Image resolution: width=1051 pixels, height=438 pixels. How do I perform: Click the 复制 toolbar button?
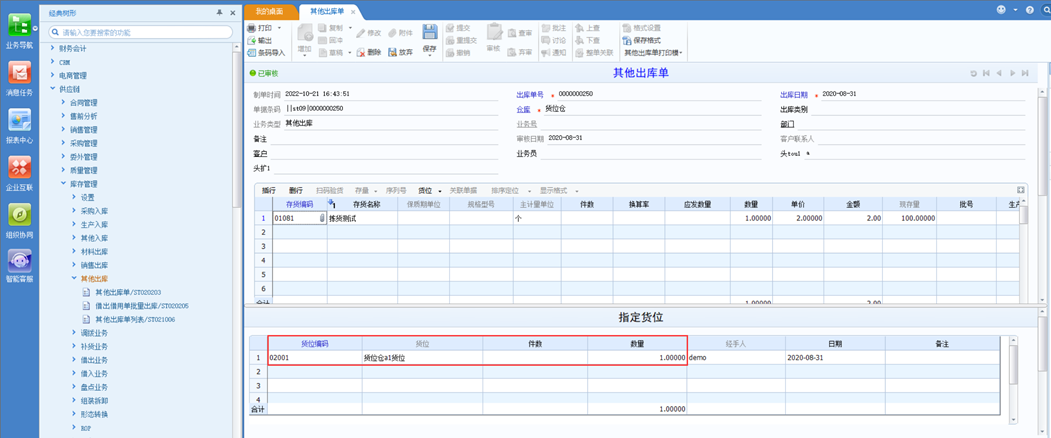330,28
